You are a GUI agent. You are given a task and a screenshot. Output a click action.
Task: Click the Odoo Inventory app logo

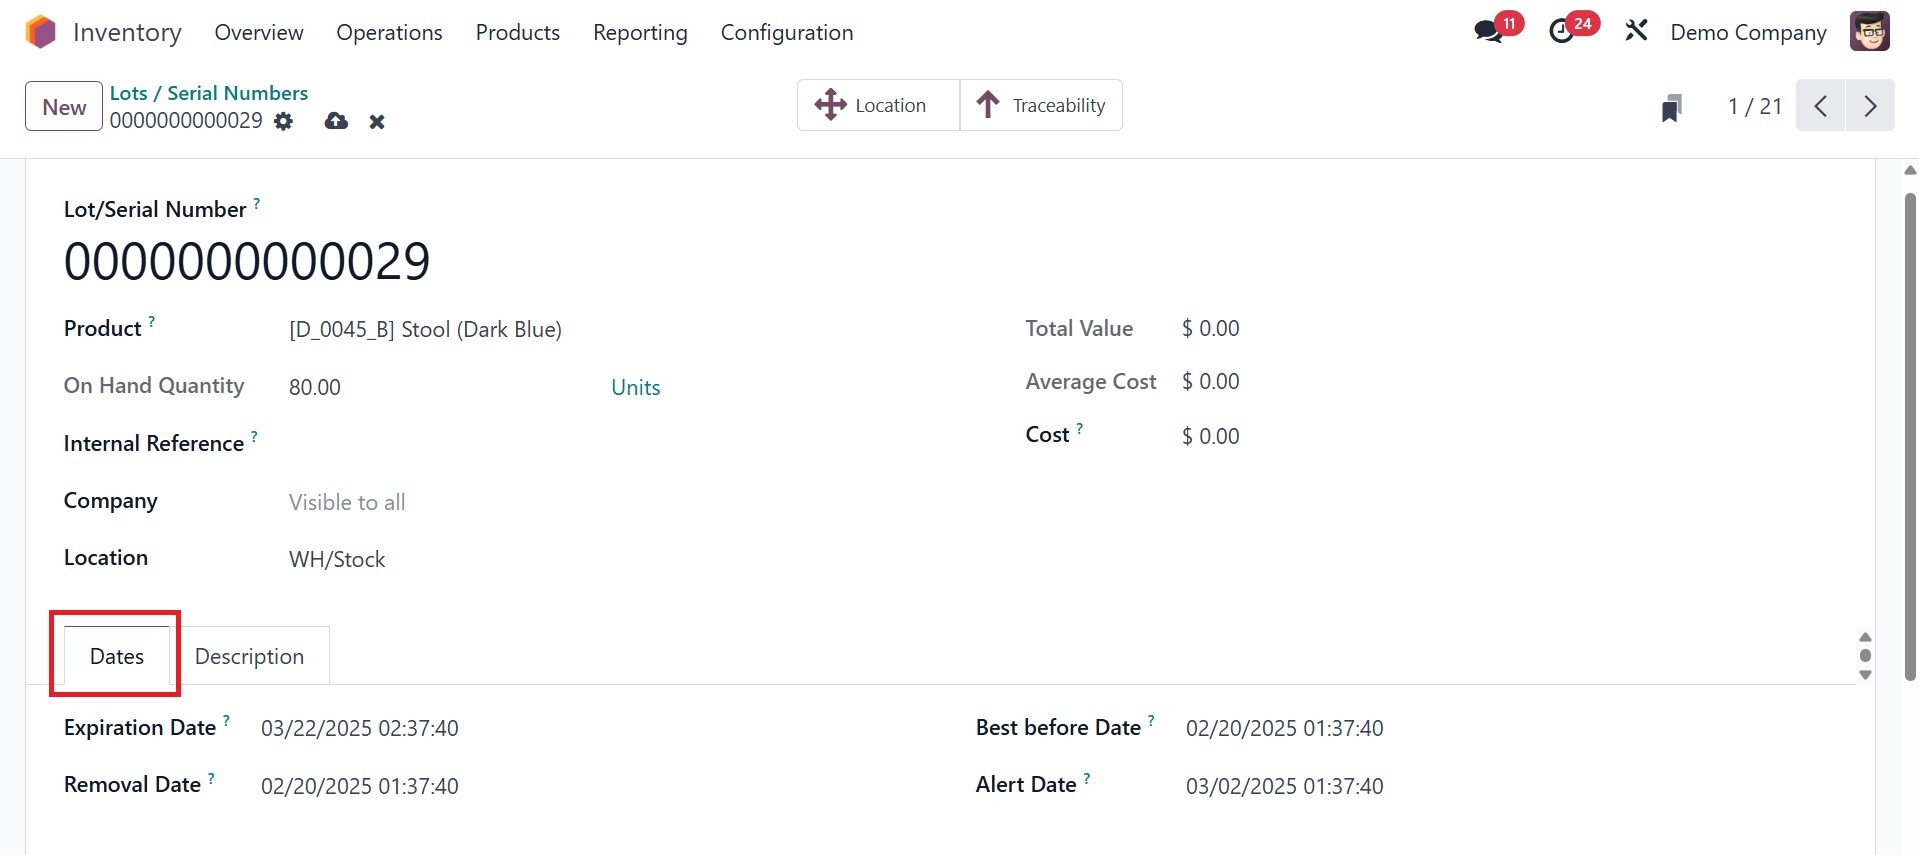[x=41, y=32]
